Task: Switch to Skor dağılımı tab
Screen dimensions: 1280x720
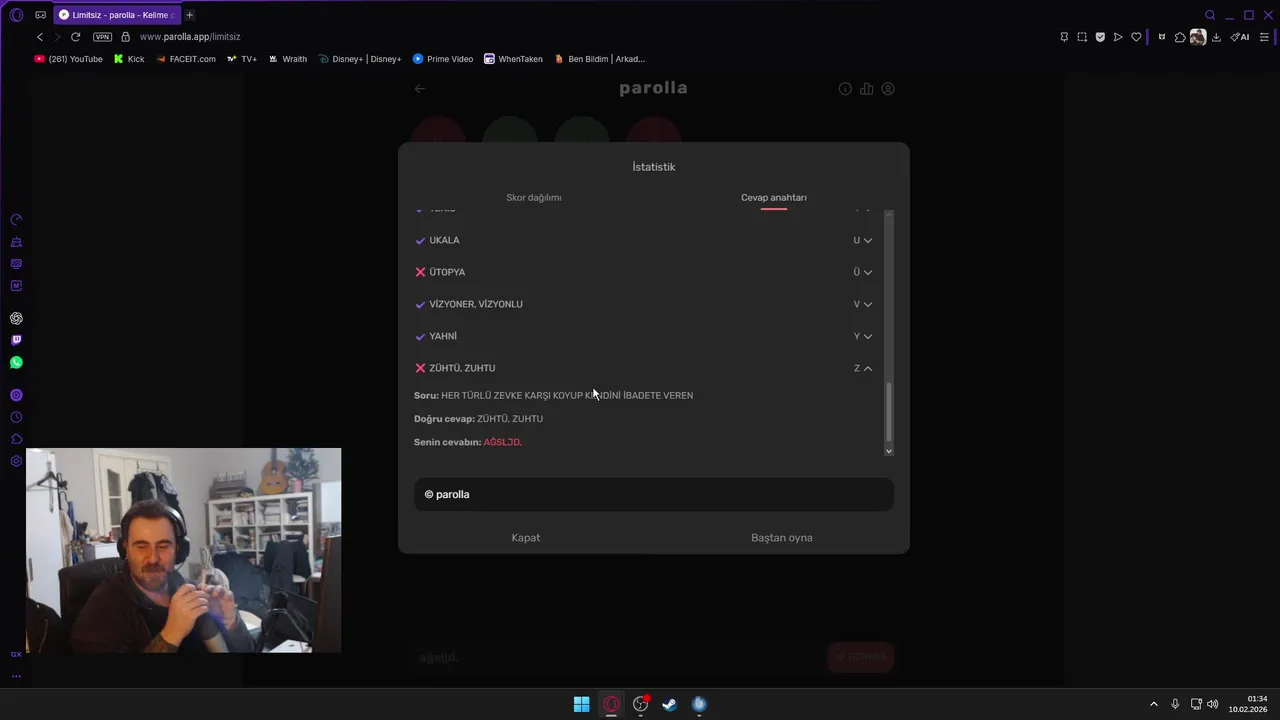Action: (x=534, y=198)
